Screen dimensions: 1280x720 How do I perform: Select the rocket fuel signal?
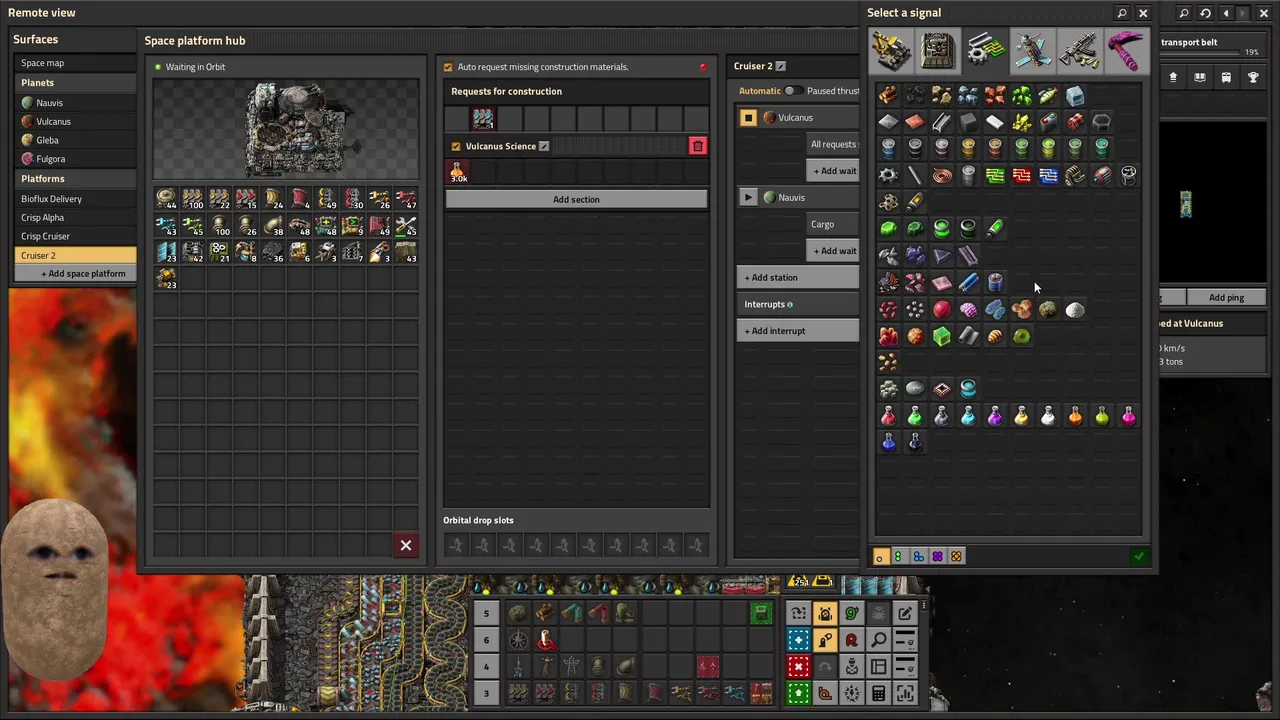click(915, 202)
